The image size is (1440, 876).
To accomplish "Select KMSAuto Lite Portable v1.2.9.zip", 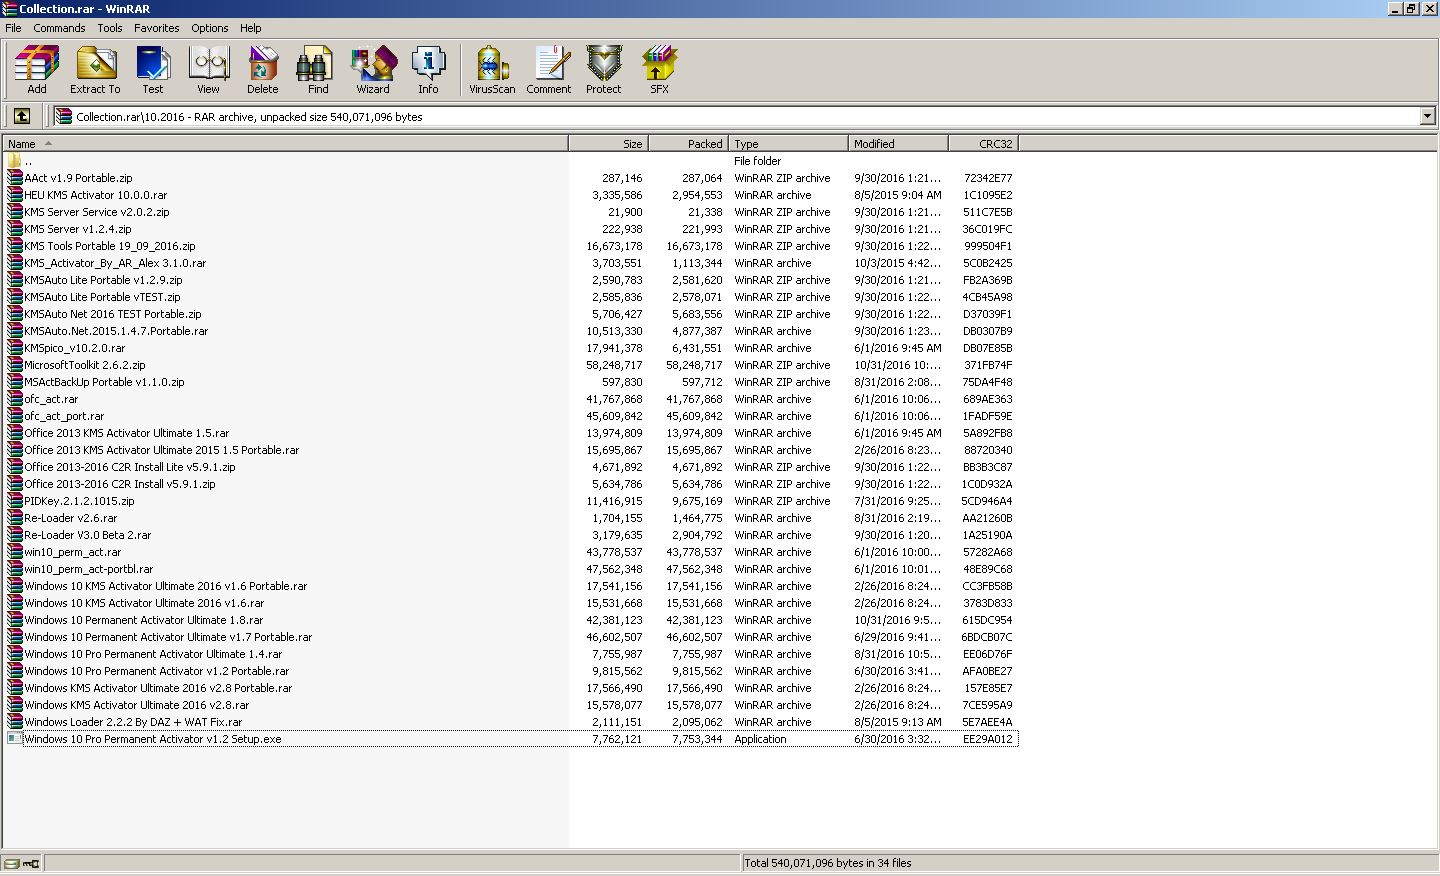I will click(x=103, y=280).
